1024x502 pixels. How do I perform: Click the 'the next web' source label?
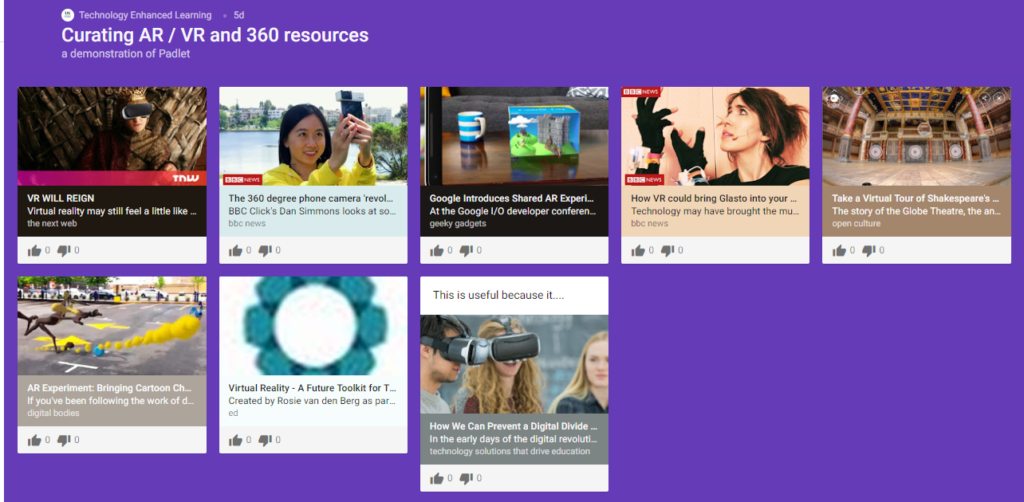tap(53, 223)
